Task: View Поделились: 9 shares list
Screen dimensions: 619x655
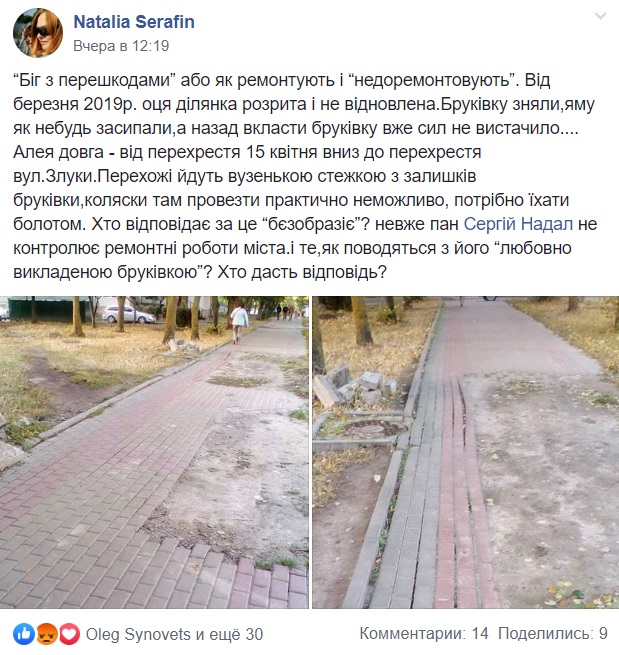Action: point(553,634)
